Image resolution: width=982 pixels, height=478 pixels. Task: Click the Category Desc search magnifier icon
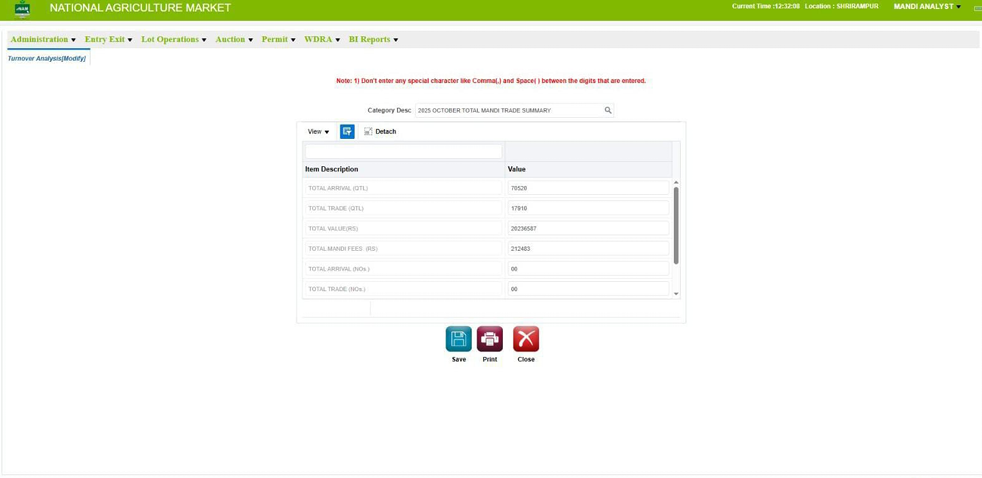(x=608, y=110)
